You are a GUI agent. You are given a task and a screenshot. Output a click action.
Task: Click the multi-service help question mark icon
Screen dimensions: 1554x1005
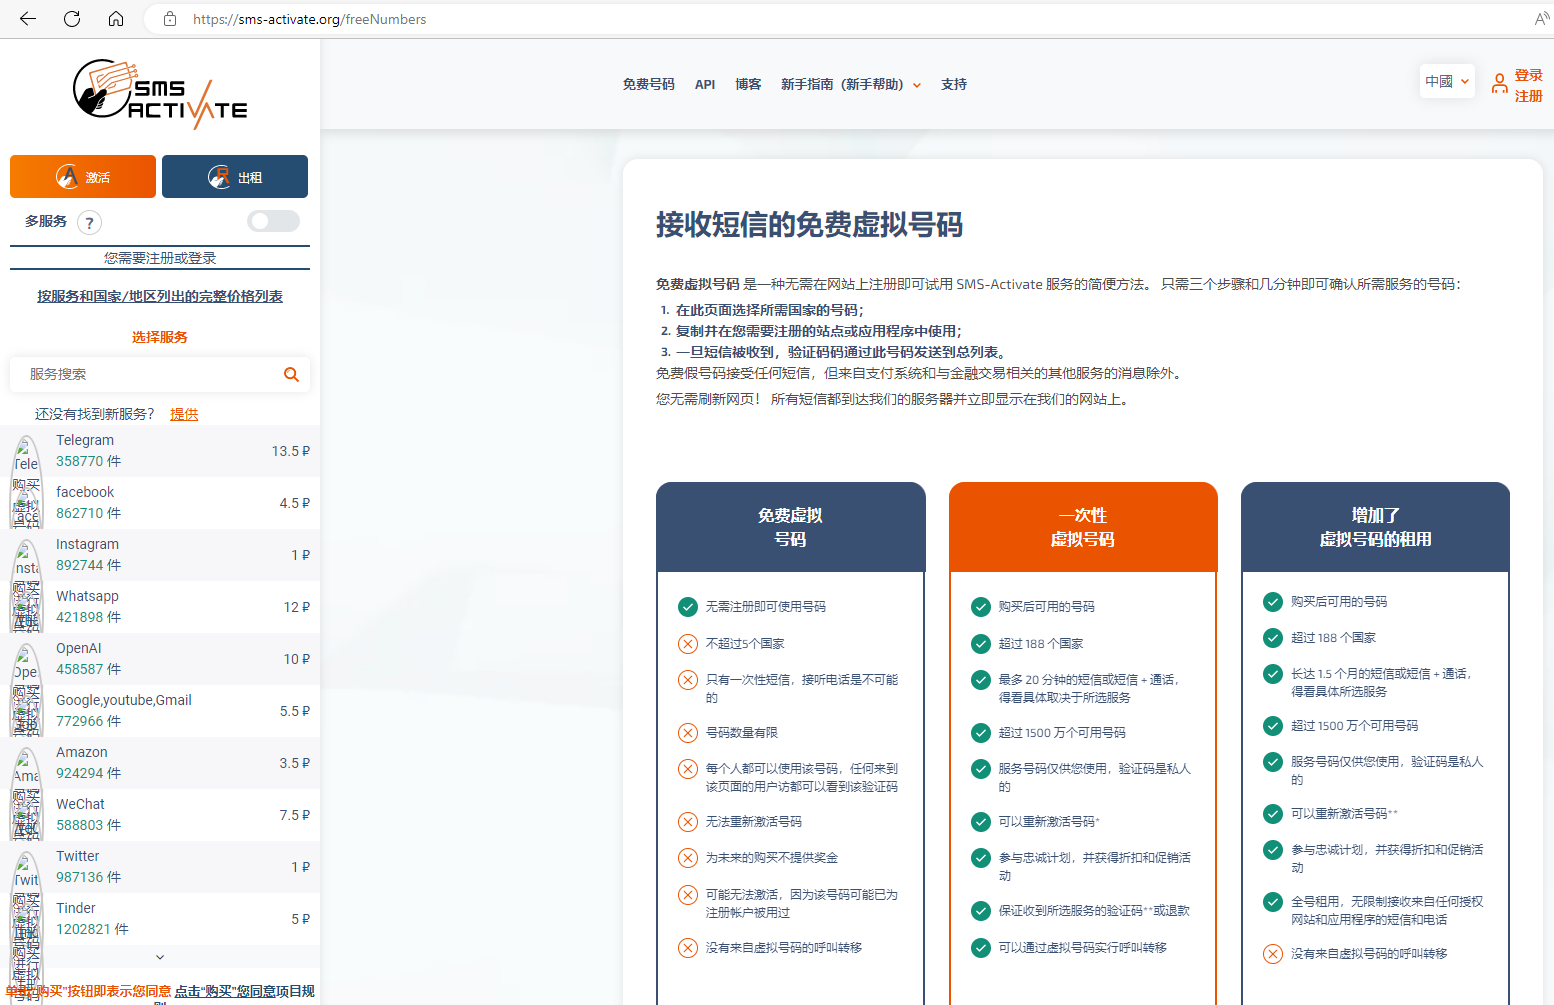[x=89, y=223]
